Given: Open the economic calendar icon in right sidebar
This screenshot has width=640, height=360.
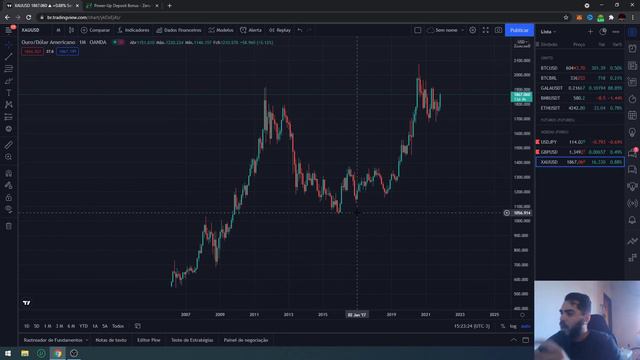Looking at the screenshot, I should [632, 116].
